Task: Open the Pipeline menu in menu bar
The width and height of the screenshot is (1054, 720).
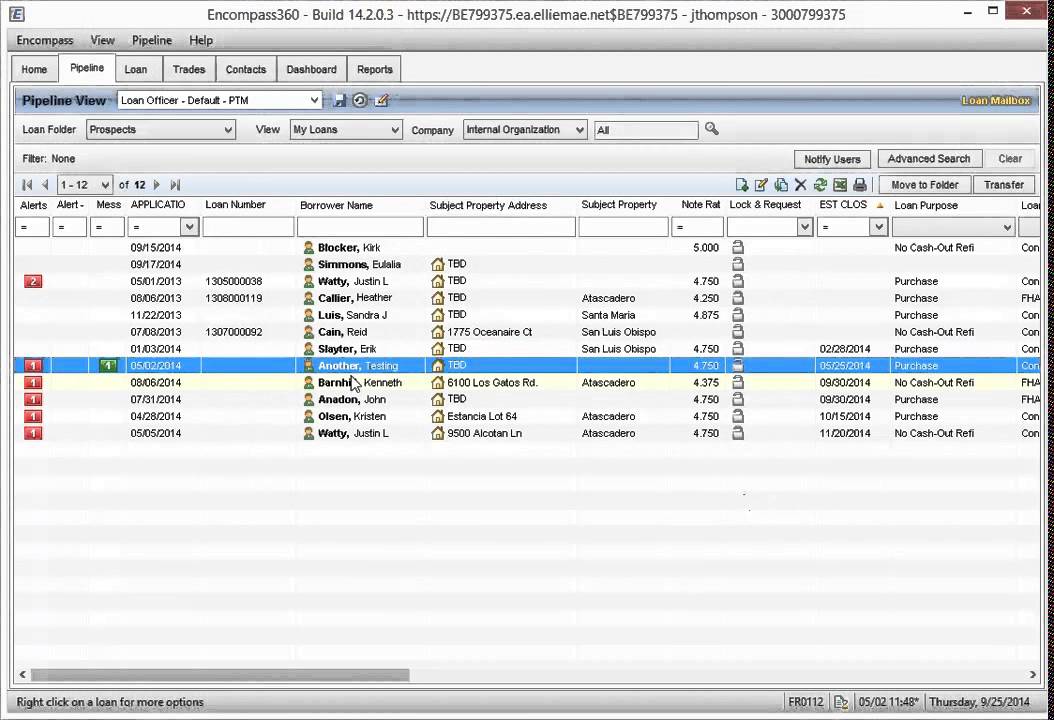Action: click(x=152, y=40)
